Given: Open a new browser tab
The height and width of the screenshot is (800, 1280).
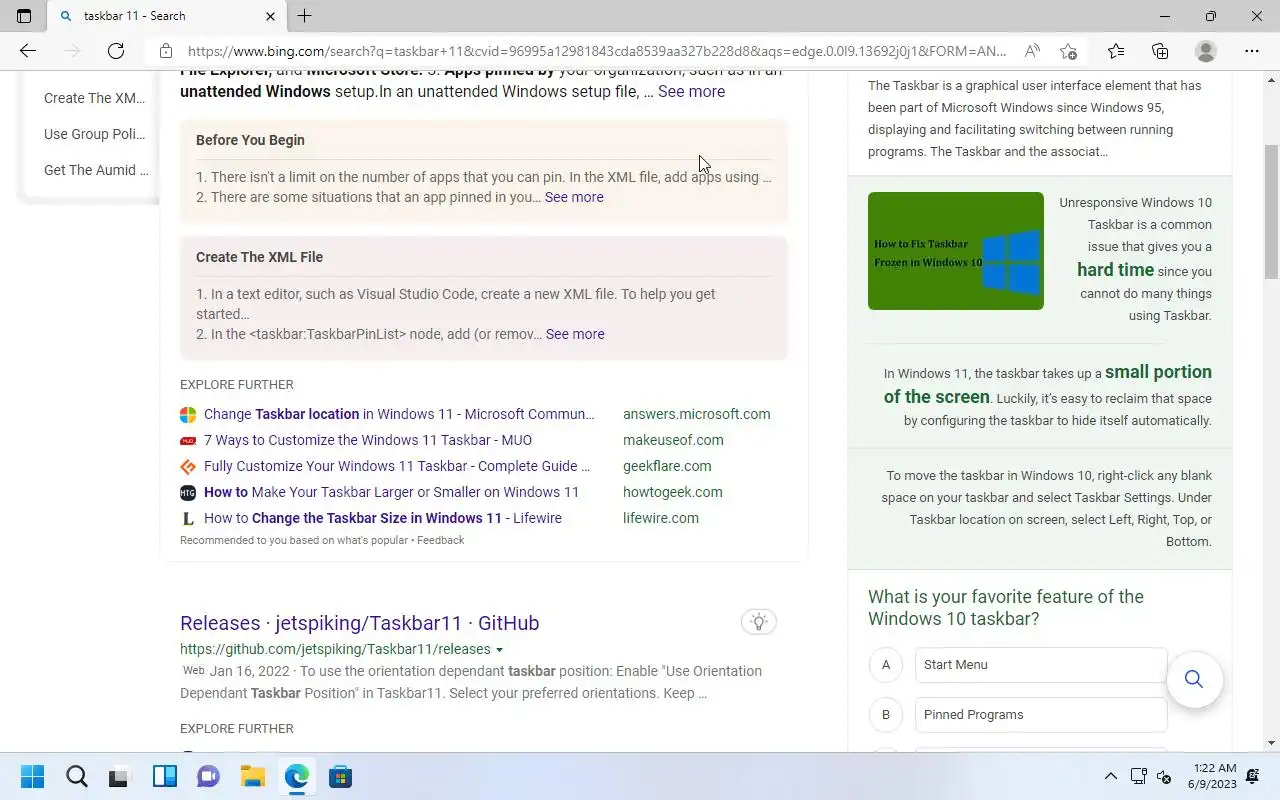Looking at the screenshot, I should click(x=305, y=16).
